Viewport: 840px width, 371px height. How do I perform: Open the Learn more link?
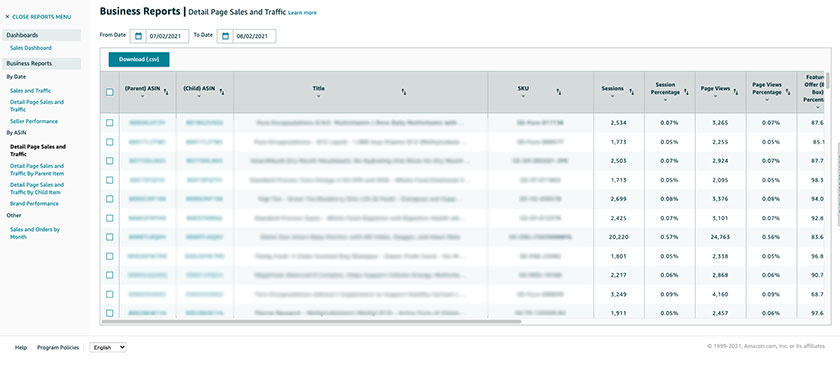coord(302,13)
